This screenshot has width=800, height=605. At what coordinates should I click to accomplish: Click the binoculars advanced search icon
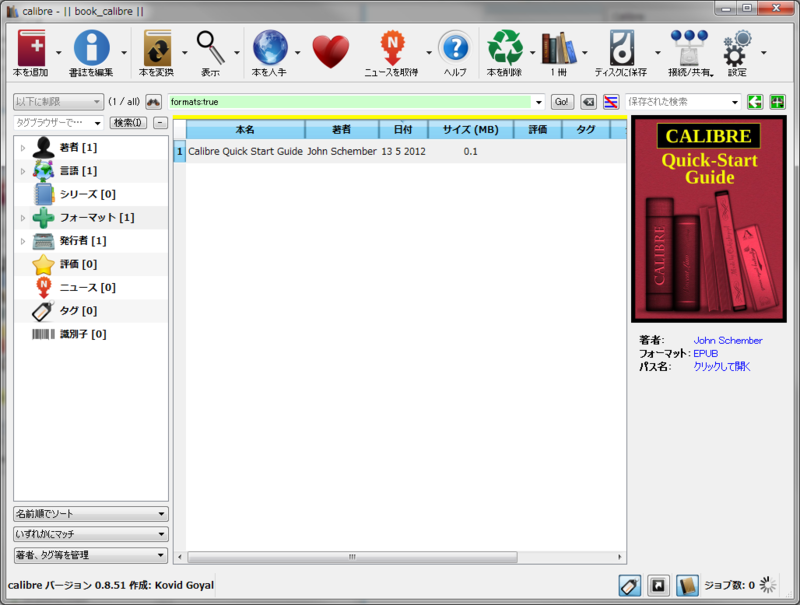pyautogui.click(x=154, y=102)
